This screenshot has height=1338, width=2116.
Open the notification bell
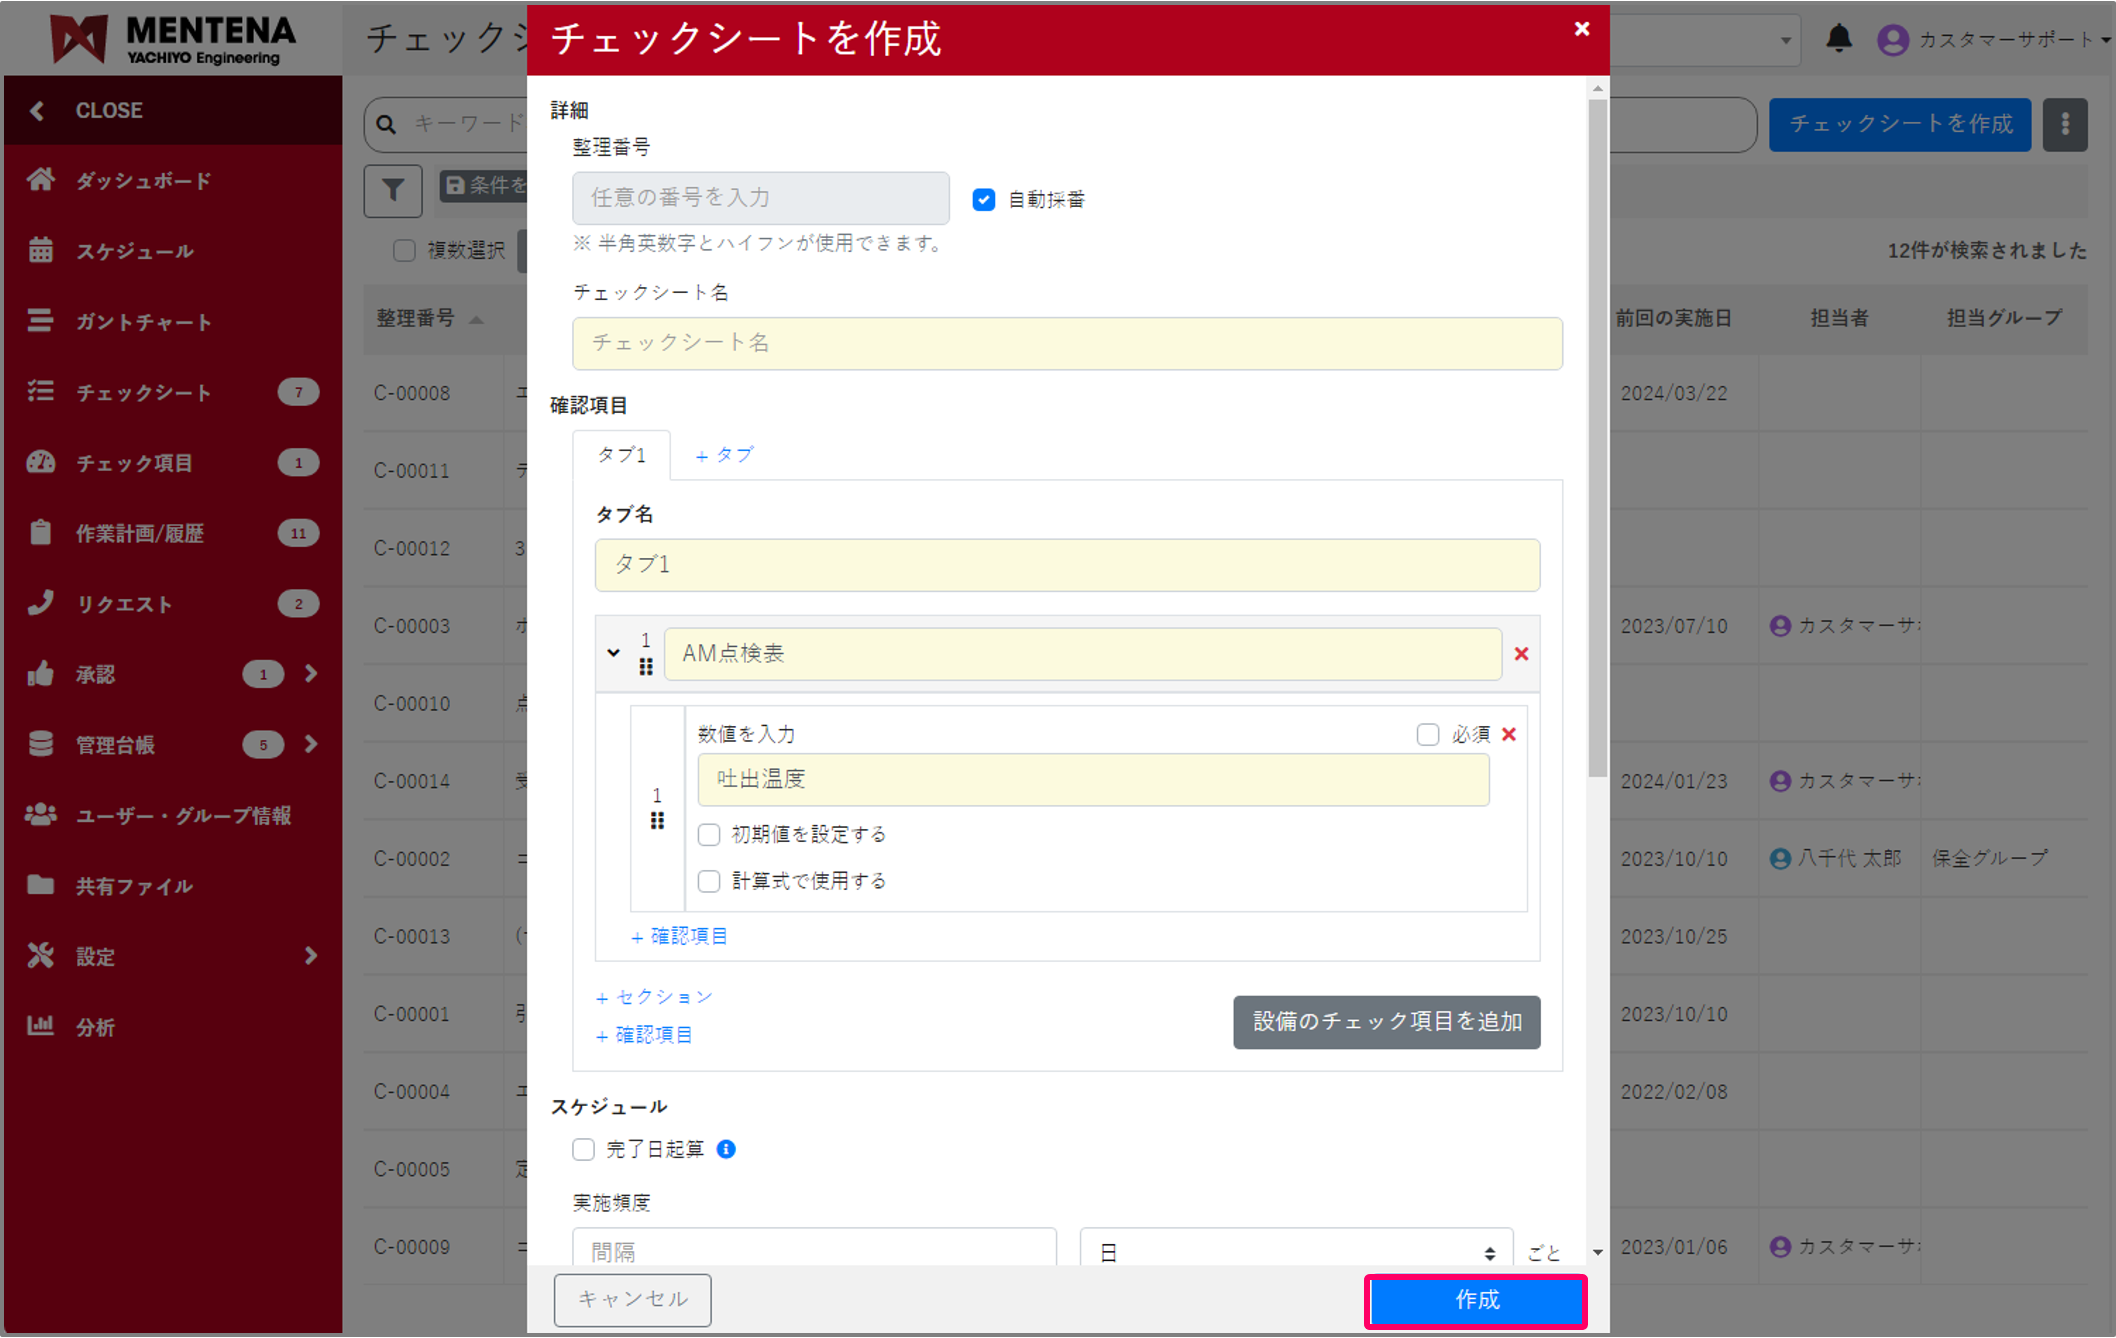click(x=1839, y=39)
